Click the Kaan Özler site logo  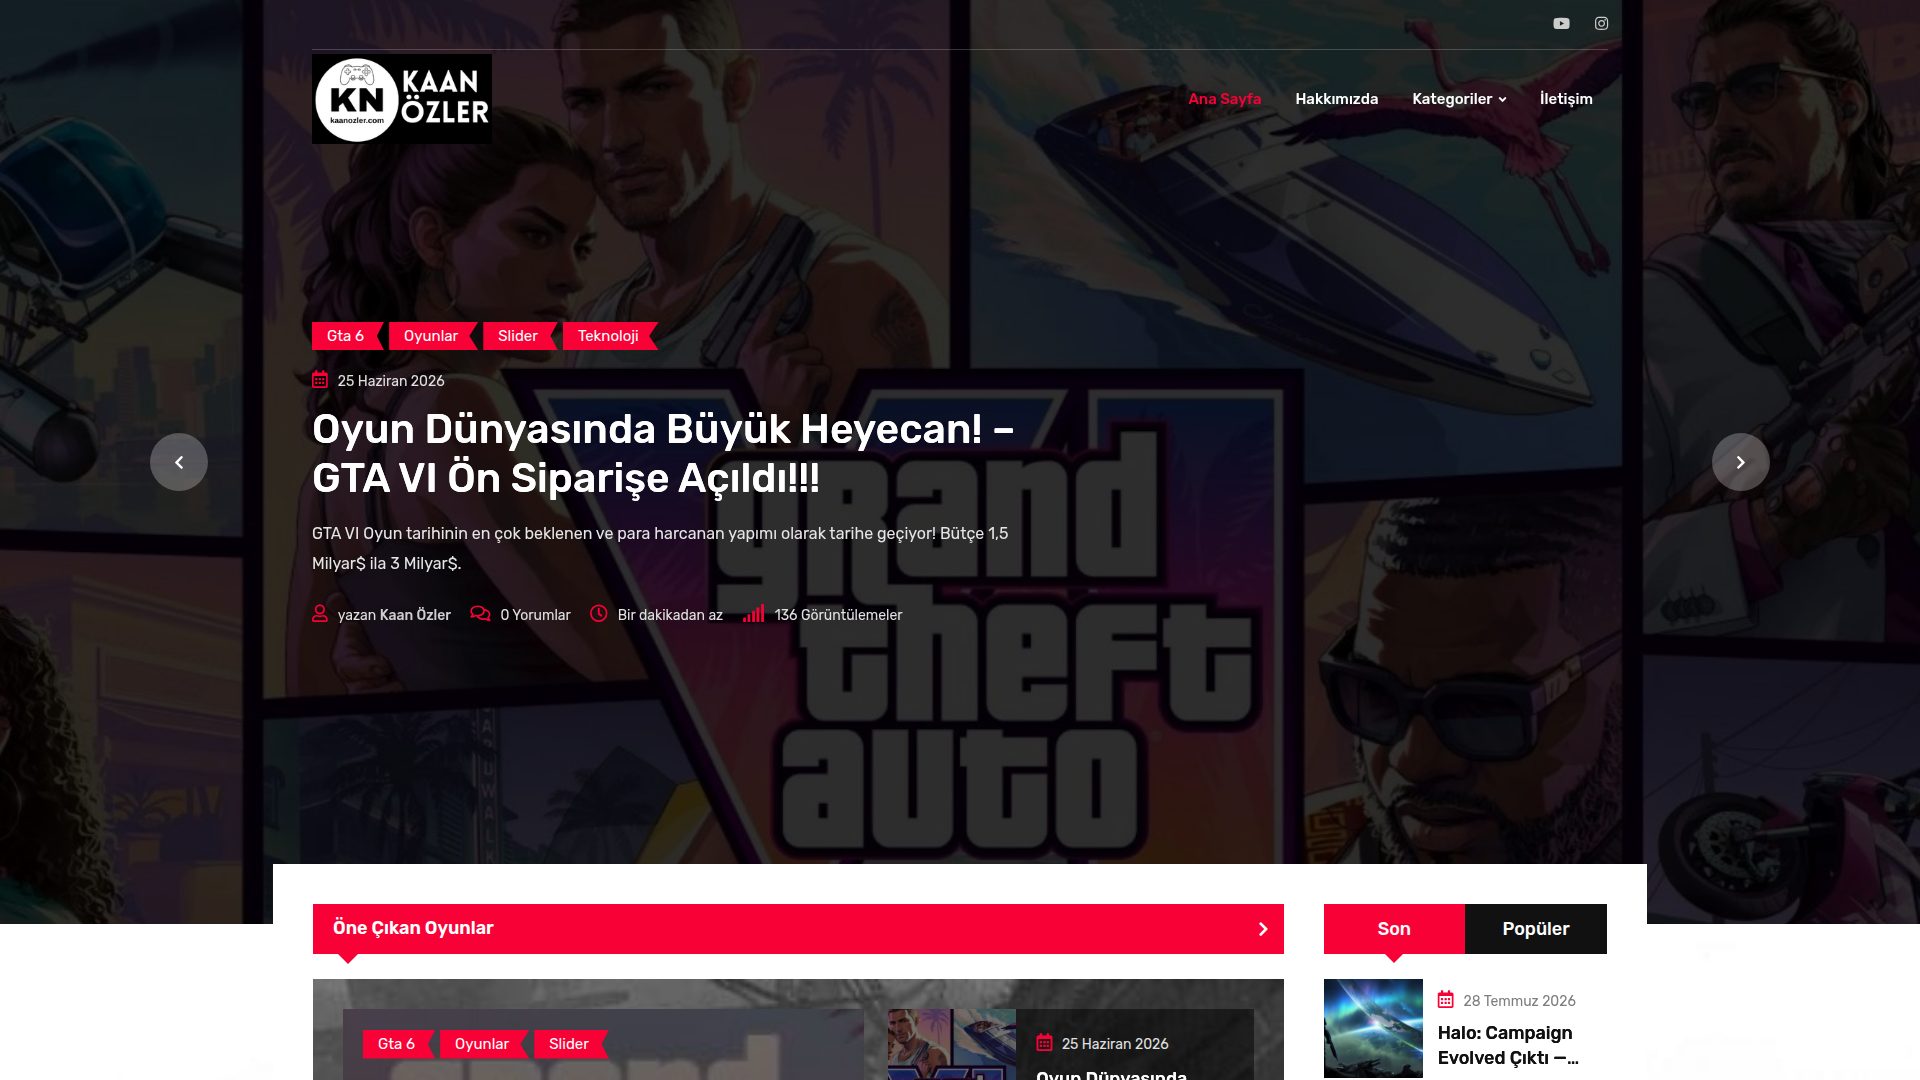click(x=402, y=99)
